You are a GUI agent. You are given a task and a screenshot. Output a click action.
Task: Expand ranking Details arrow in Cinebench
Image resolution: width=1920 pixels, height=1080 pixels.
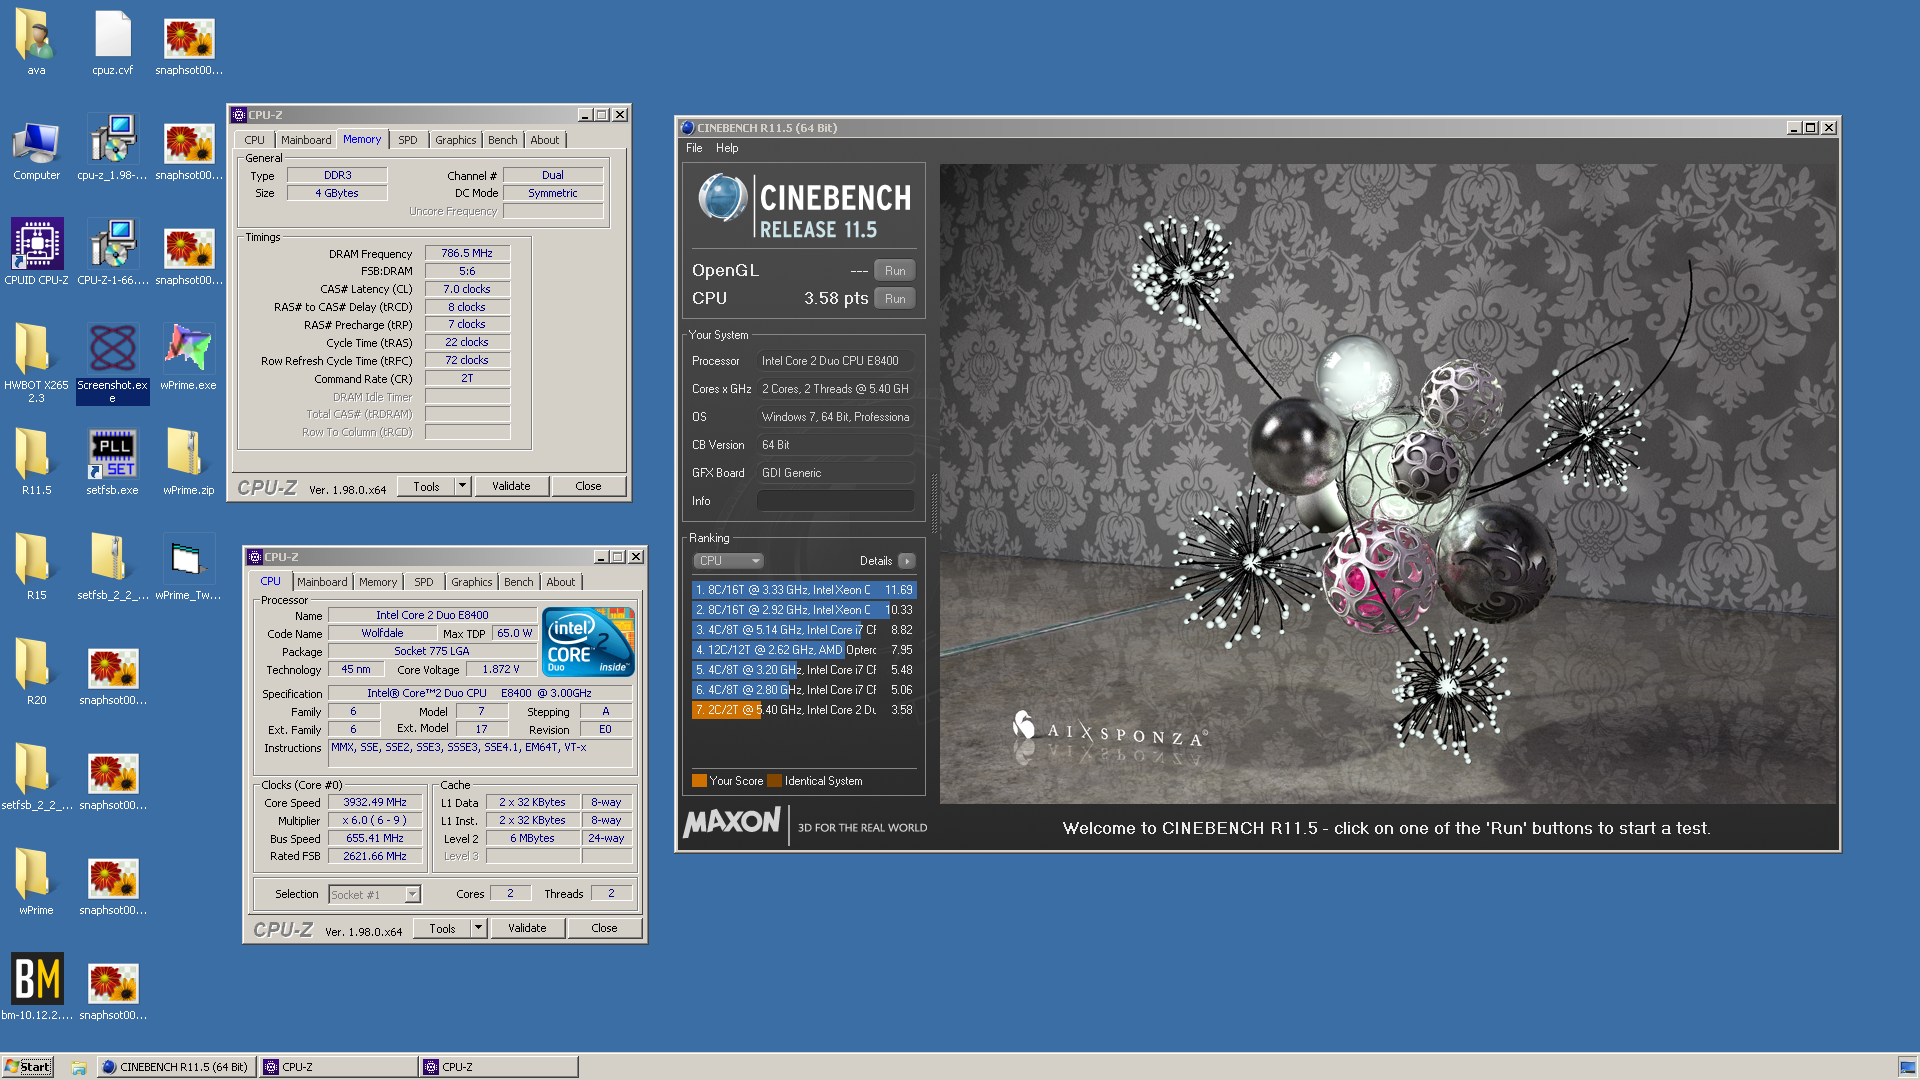point(906,561)
